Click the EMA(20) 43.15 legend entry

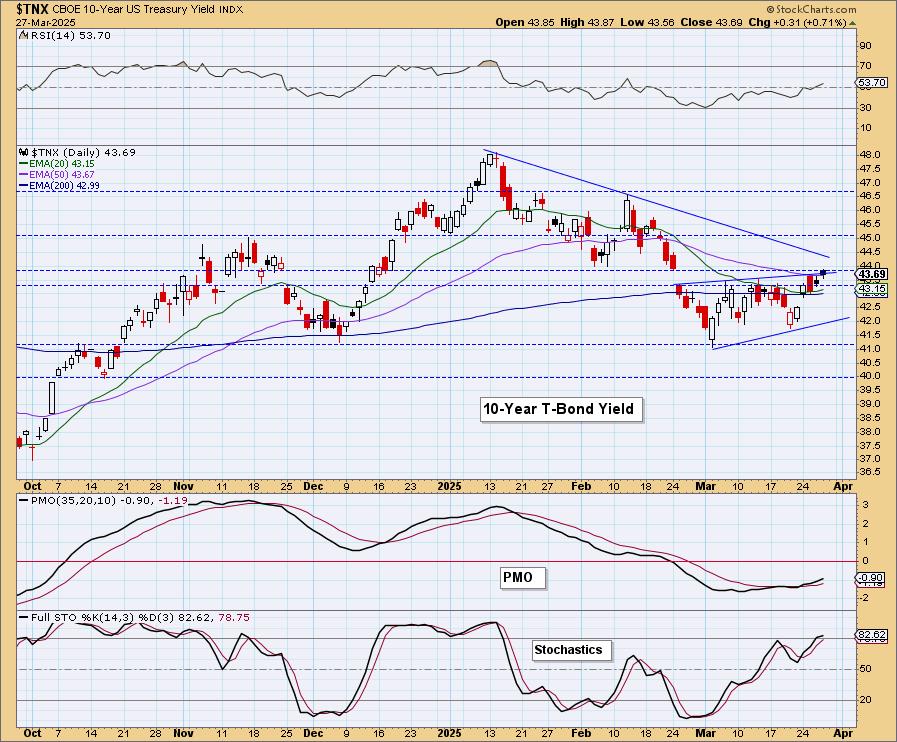click(62, 164)
